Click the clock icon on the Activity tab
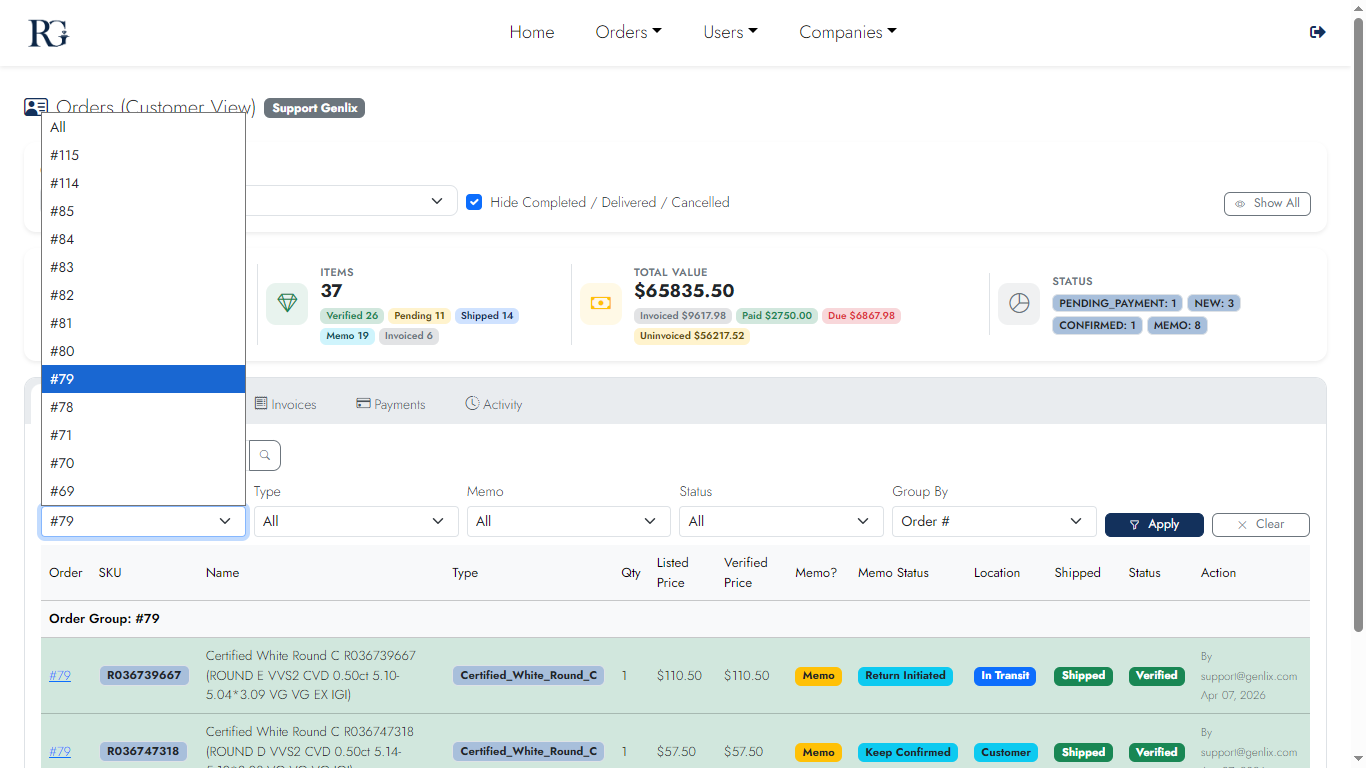 pyautogui.click(x=470, y=403)
